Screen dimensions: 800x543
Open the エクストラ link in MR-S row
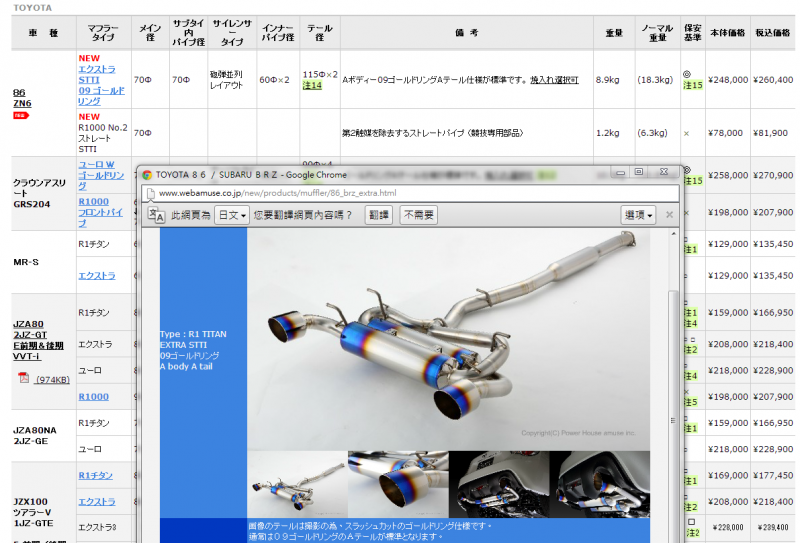point(97,276)
